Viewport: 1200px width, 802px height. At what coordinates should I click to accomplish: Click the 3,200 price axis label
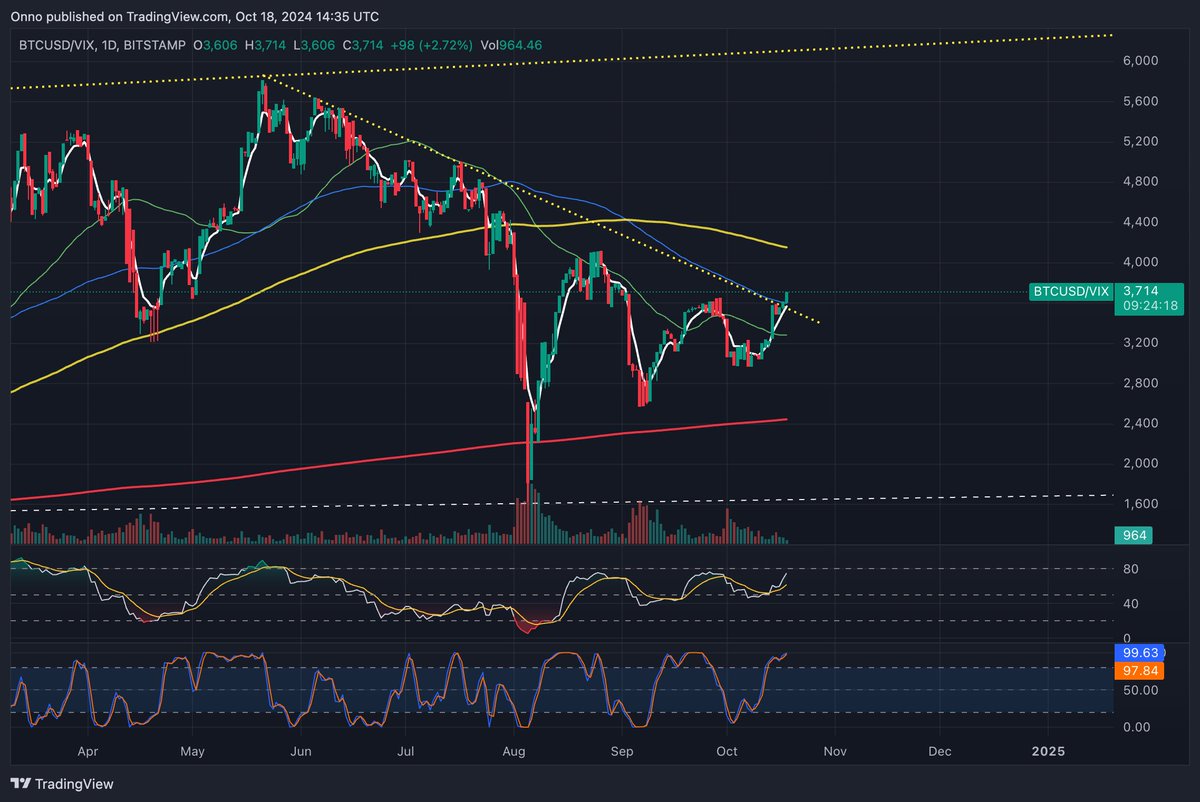(x=1141, y=343)
